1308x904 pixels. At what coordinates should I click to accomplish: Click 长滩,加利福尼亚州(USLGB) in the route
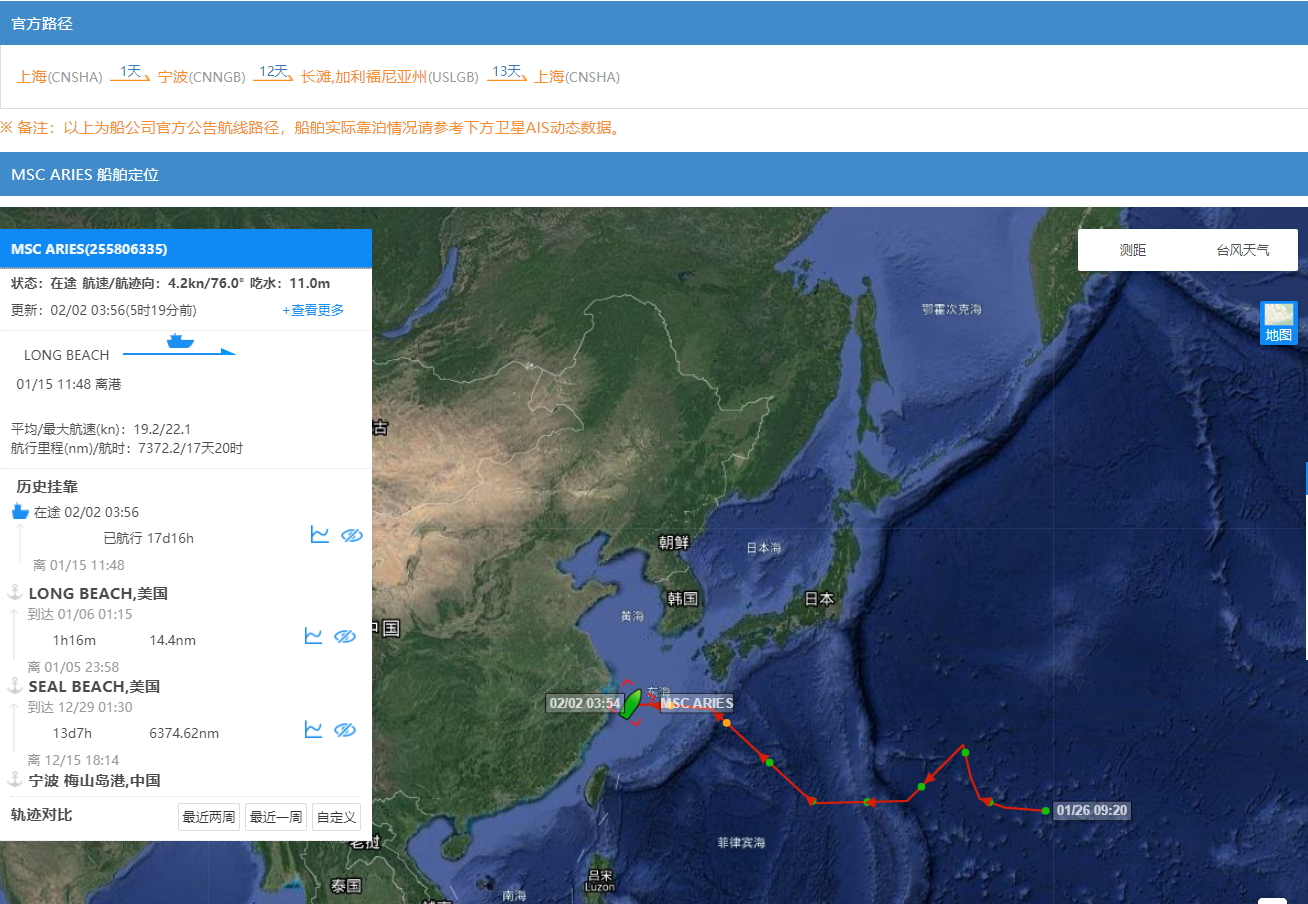pos(391,77)
